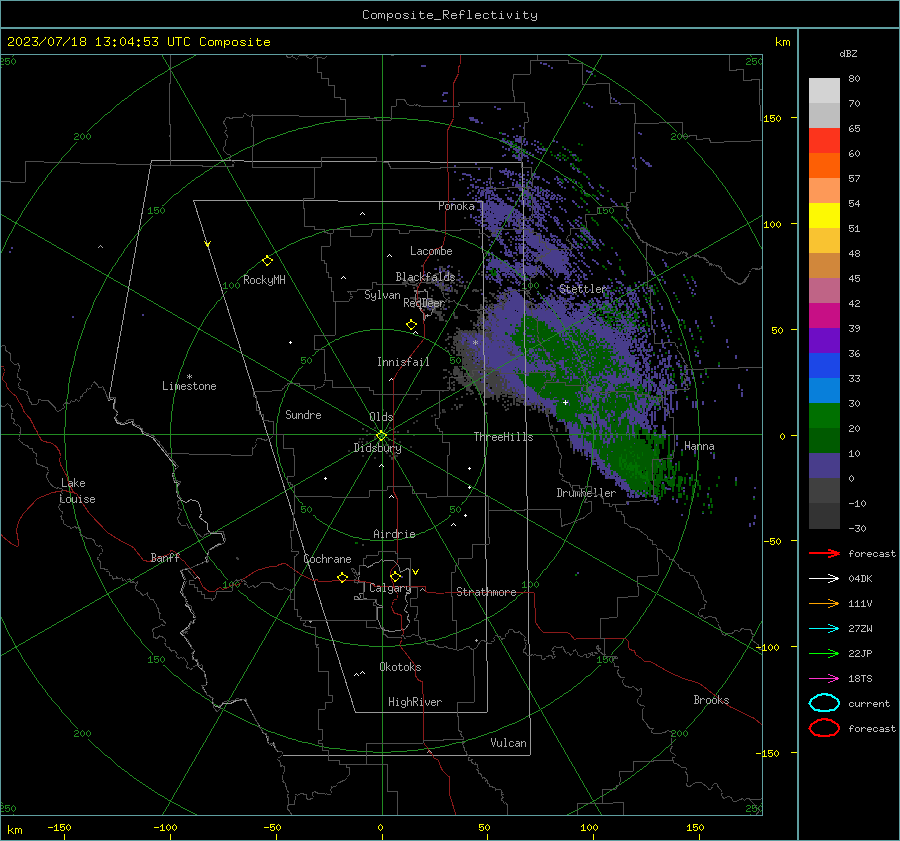
Task: Click the Stettler town label
Action: click(x=583, y=289)
